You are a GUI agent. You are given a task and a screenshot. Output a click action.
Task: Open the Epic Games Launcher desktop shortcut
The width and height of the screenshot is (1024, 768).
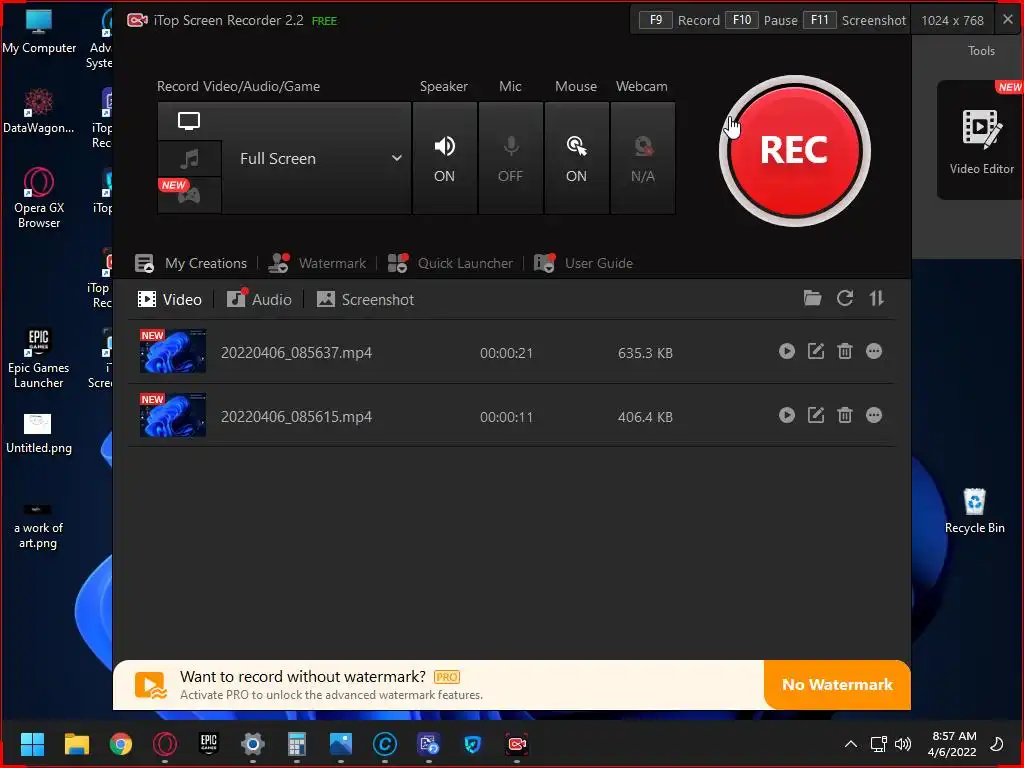tap(39, 359)
